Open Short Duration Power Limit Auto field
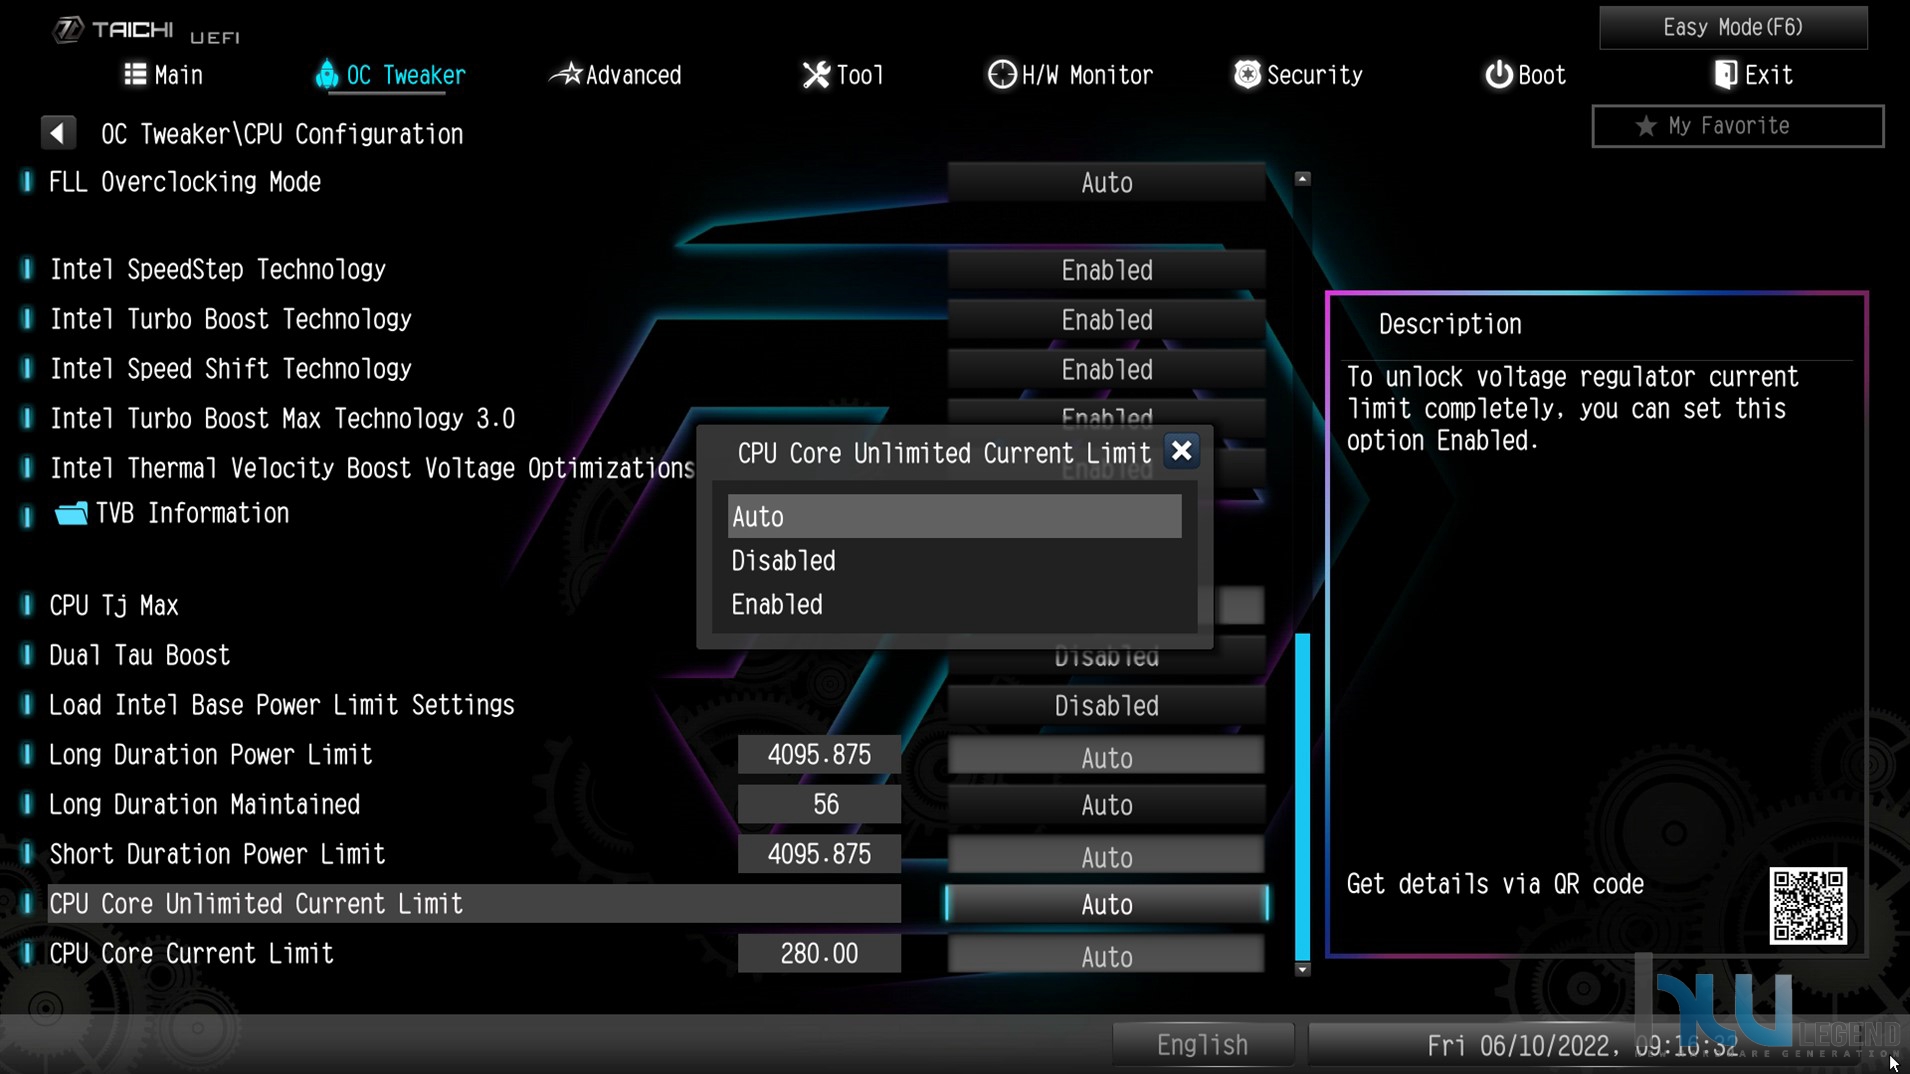This screenshot has width=1910, height=1074. [1106, 856]
